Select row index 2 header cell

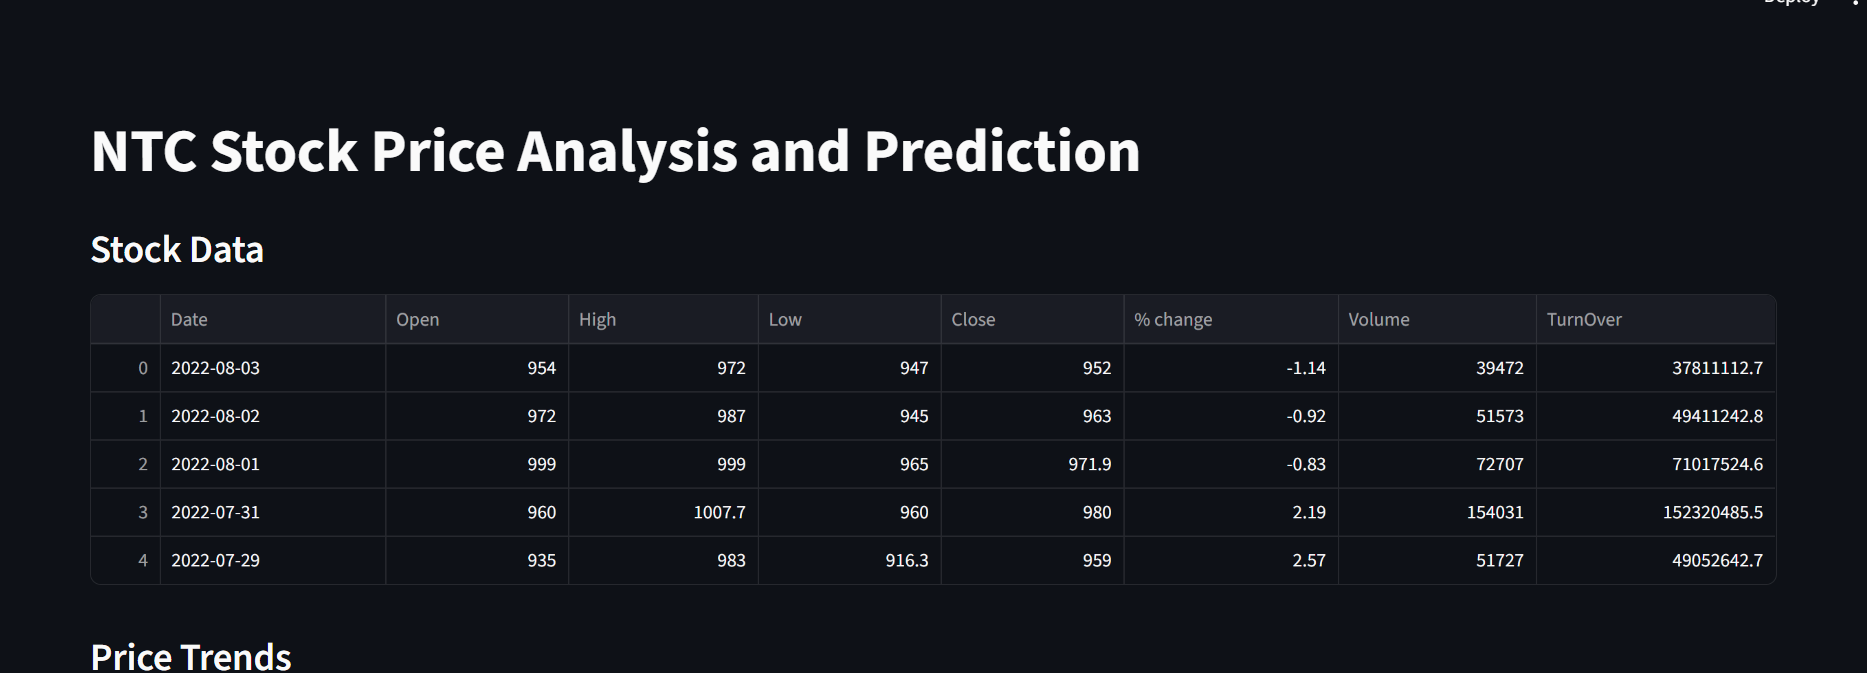point(141,464)
